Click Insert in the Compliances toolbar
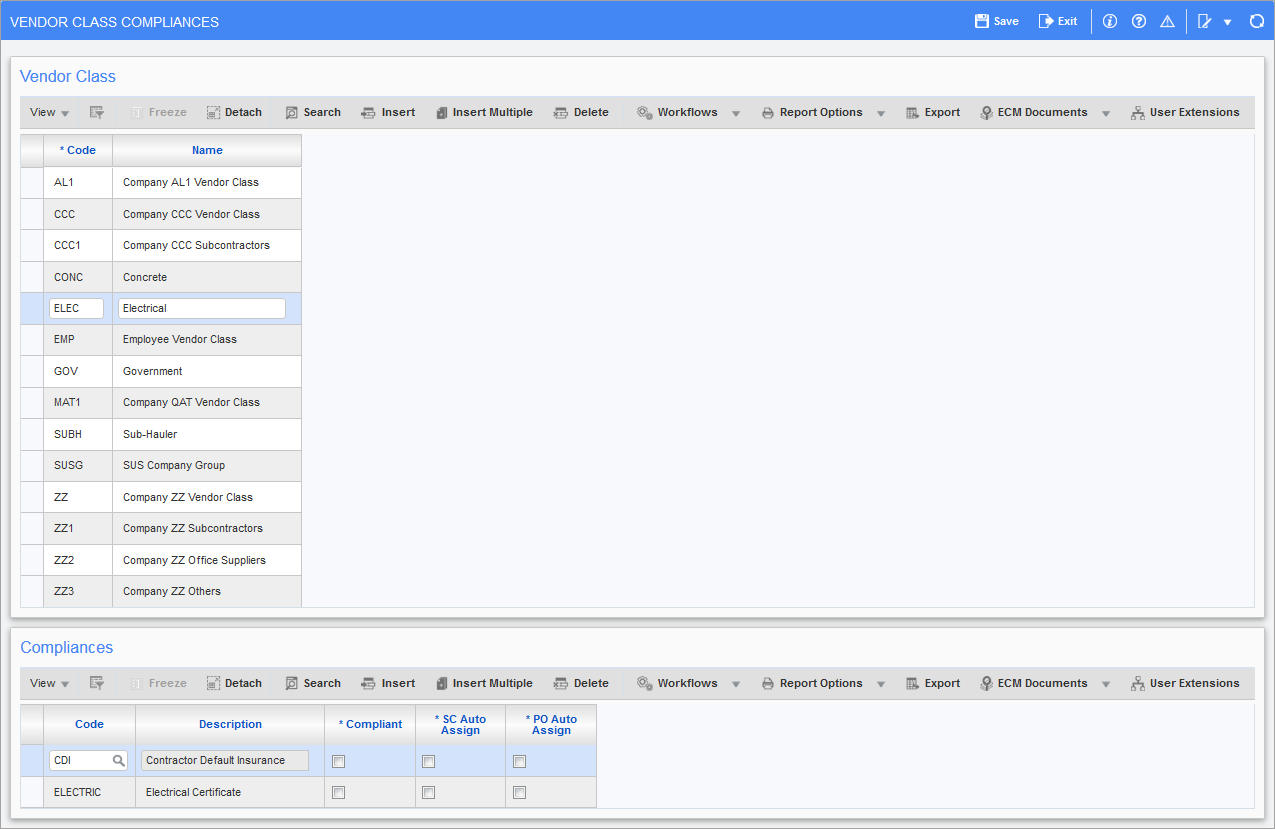This screenshot has height=829, width=1275. [x=388, y=683]
